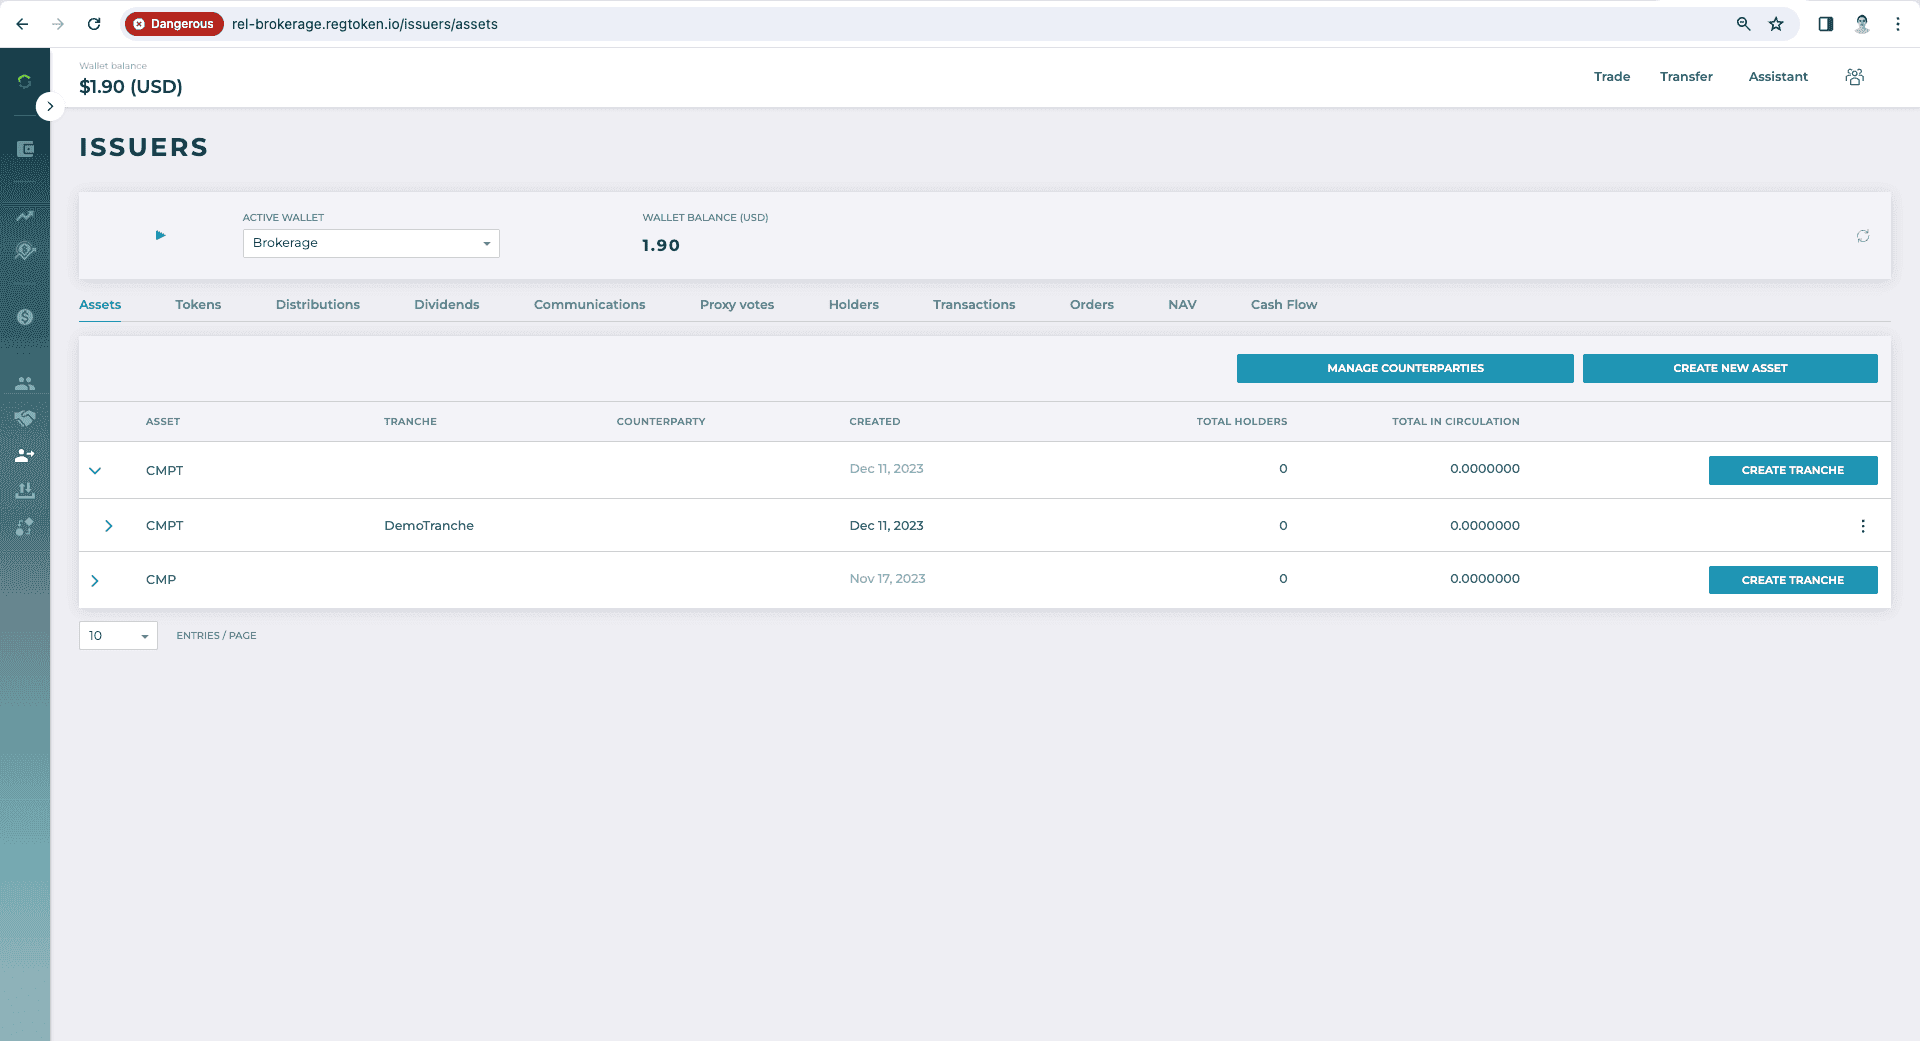Image resolution: width=1920 pixels, height=1041 pixels.
Task: Open the browser three-dot menu
Action: click(1898, 24)
